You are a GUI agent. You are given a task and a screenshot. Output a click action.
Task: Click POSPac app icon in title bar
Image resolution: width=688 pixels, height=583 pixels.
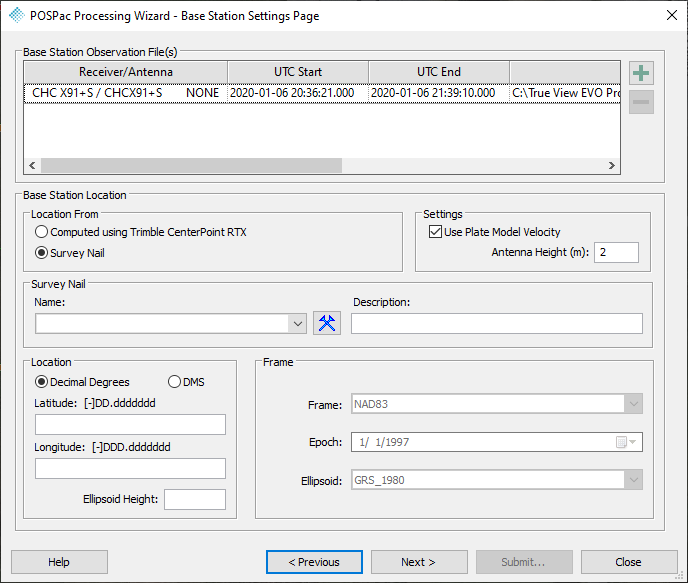coord(17,15)
